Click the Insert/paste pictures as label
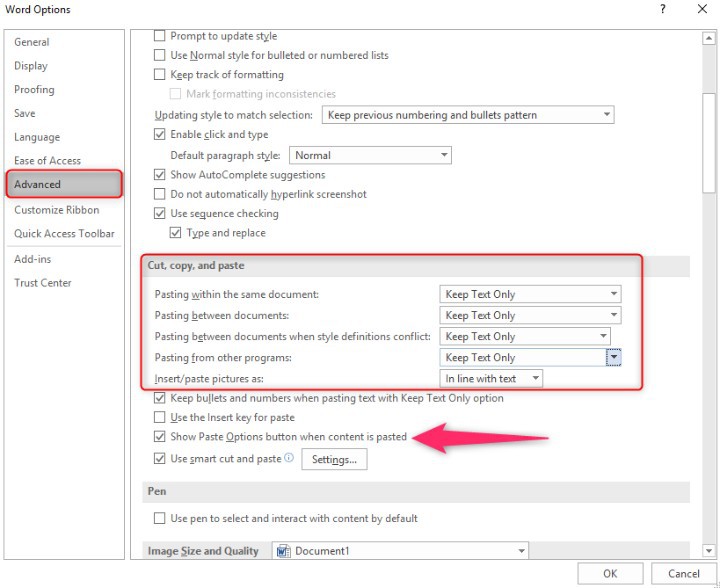This screenshot has height=588, width=720. point(209,379)
